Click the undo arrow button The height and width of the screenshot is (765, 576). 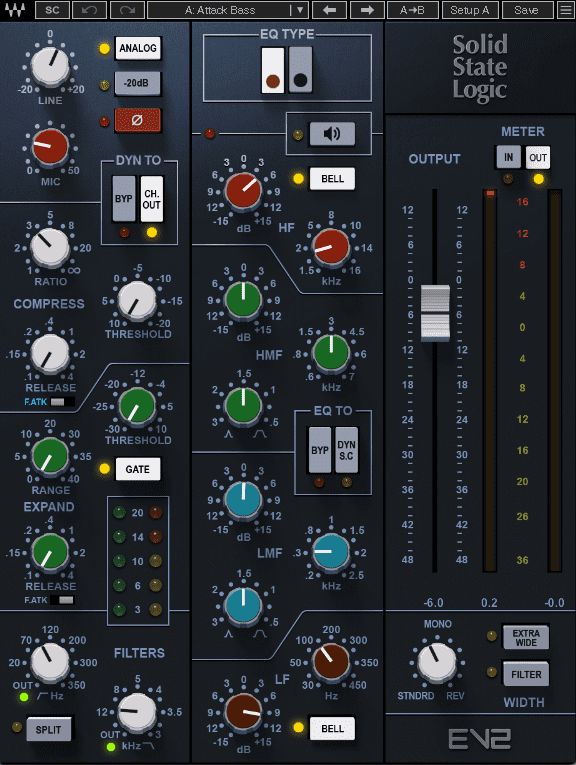click(x=89, y=10)
